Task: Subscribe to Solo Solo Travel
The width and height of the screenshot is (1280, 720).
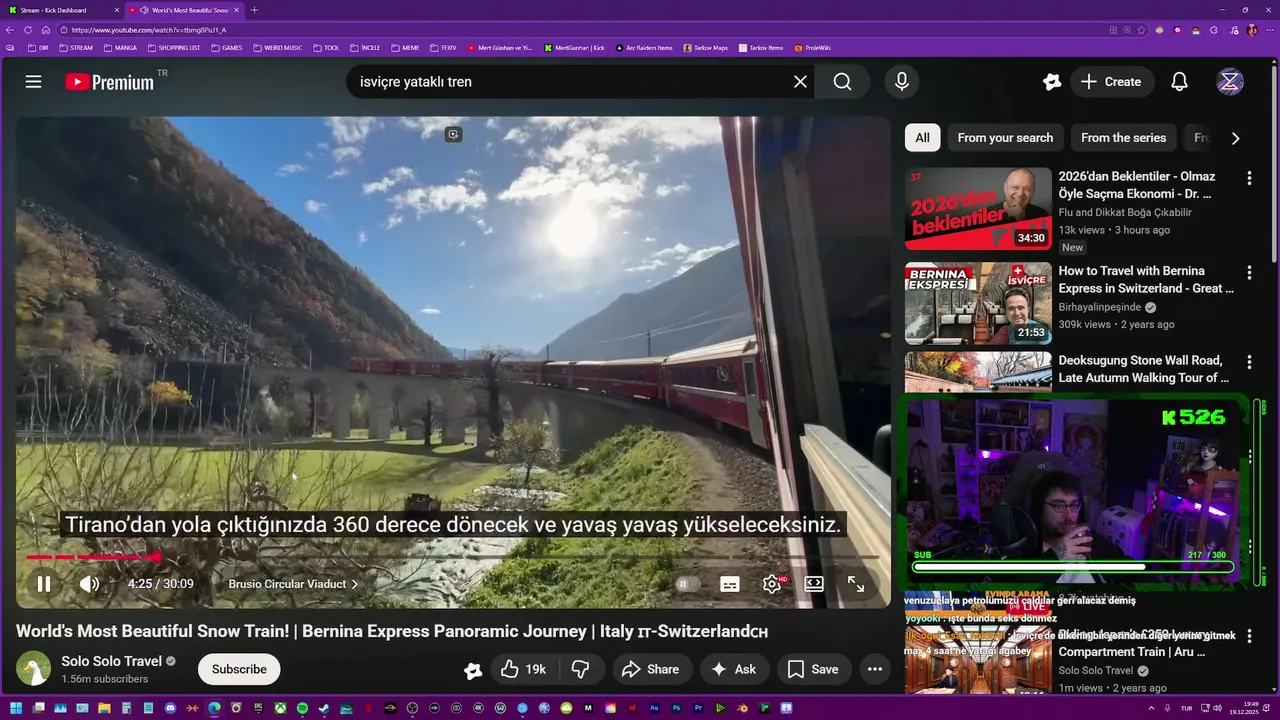Action: click(239, 669)
